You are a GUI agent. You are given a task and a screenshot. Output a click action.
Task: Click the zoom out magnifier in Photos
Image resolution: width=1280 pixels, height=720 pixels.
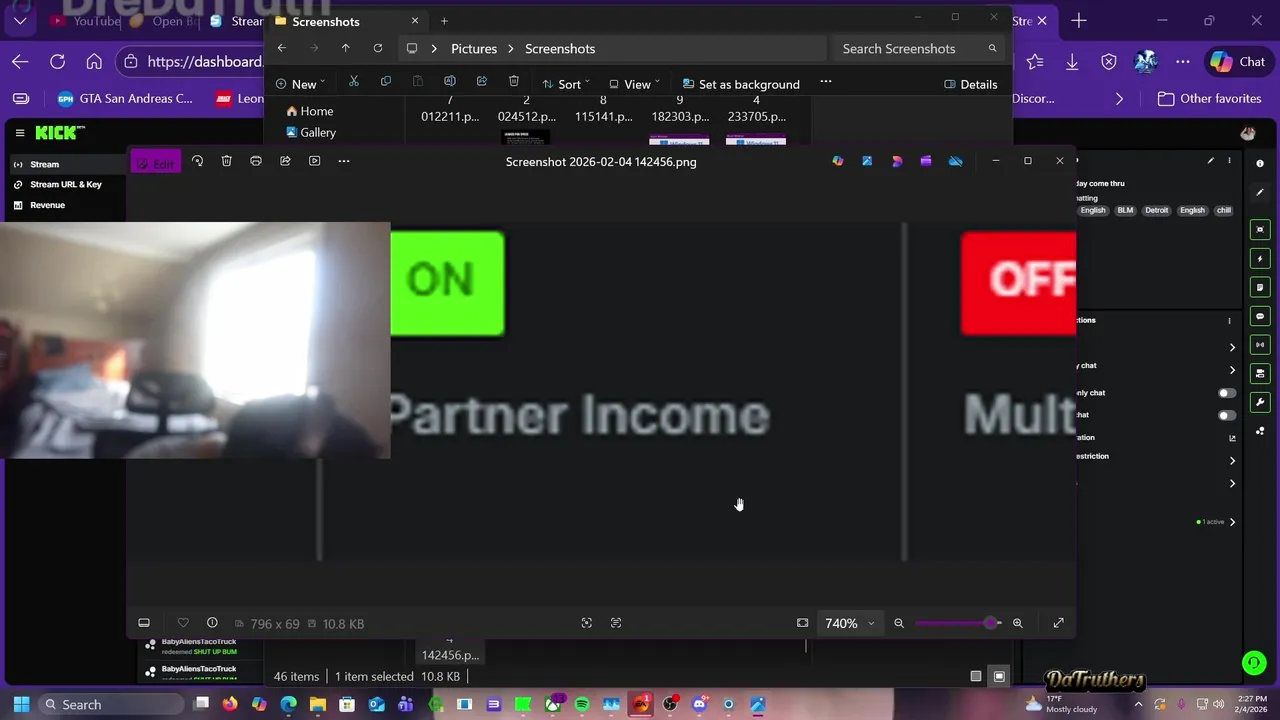point(899,623)
